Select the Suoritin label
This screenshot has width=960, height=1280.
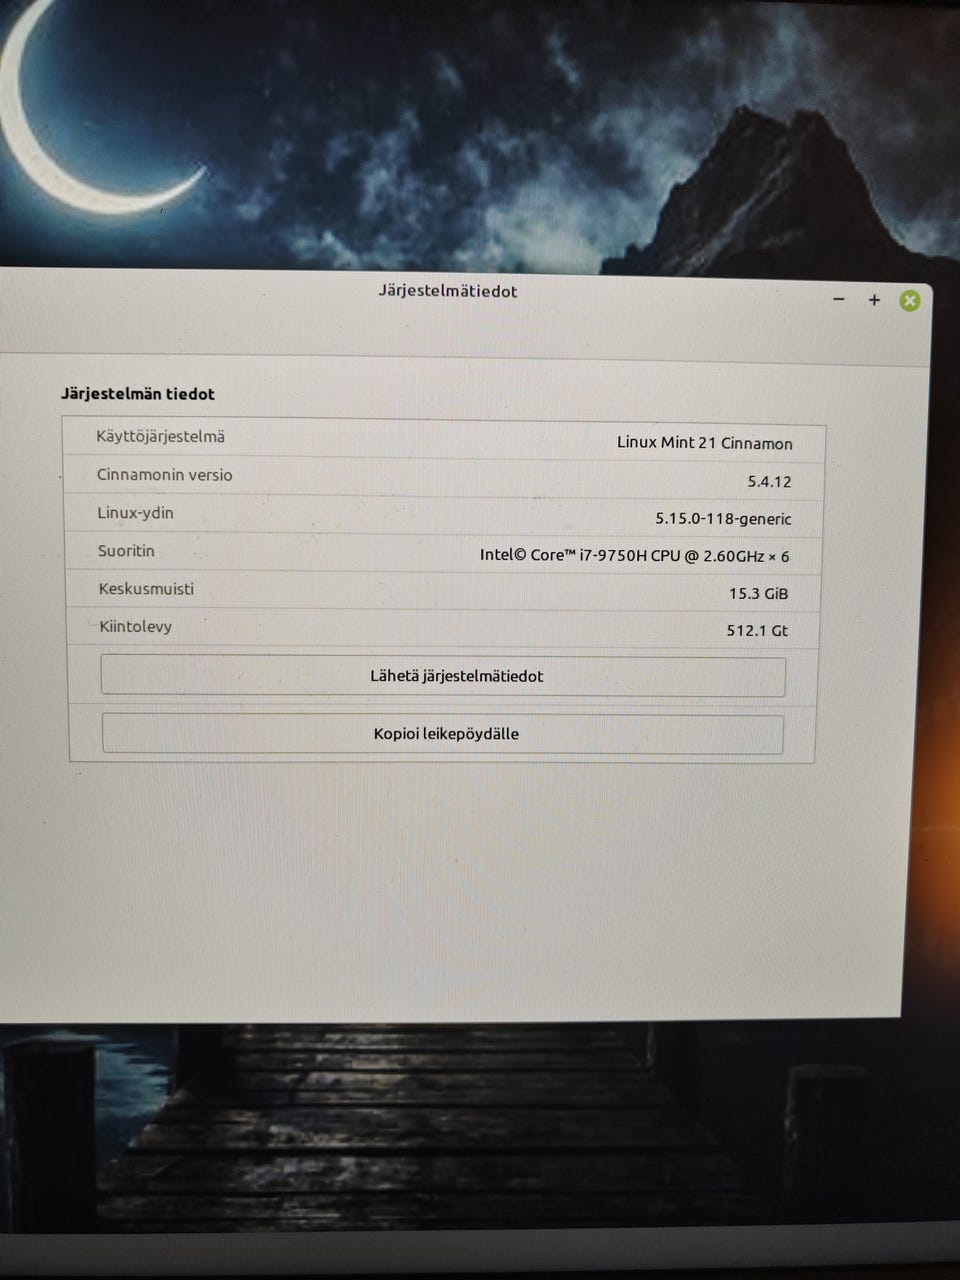coord(126,551)
